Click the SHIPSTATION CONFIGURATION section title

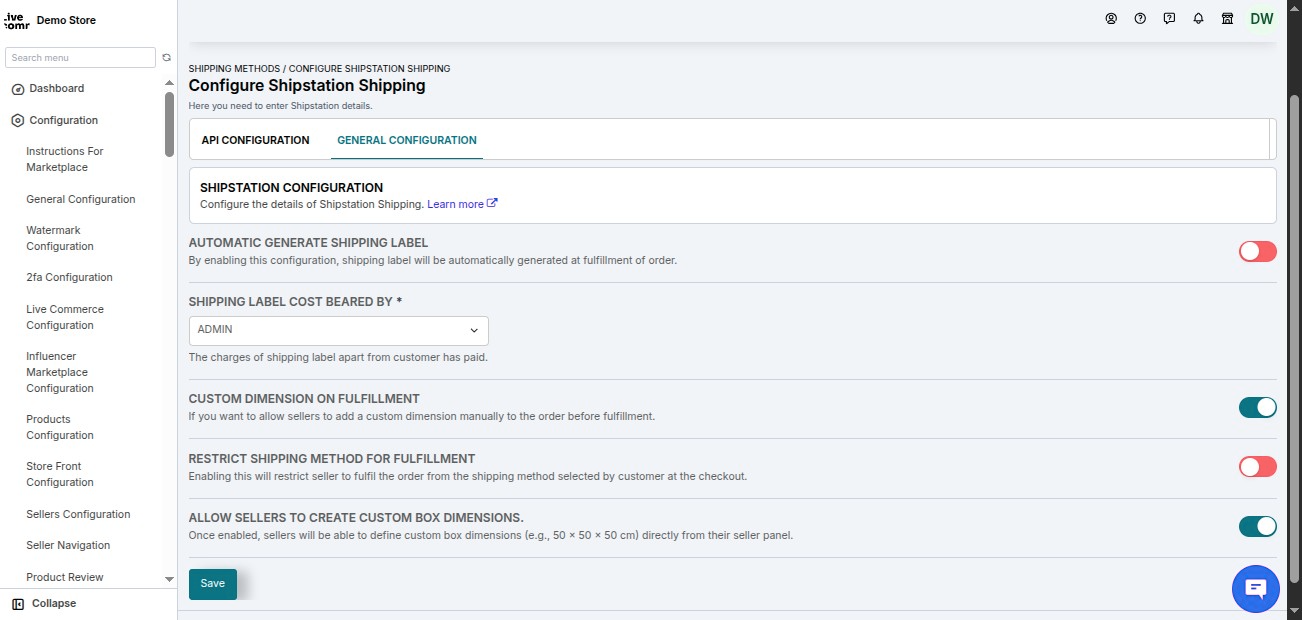click(x=291, y=188)
